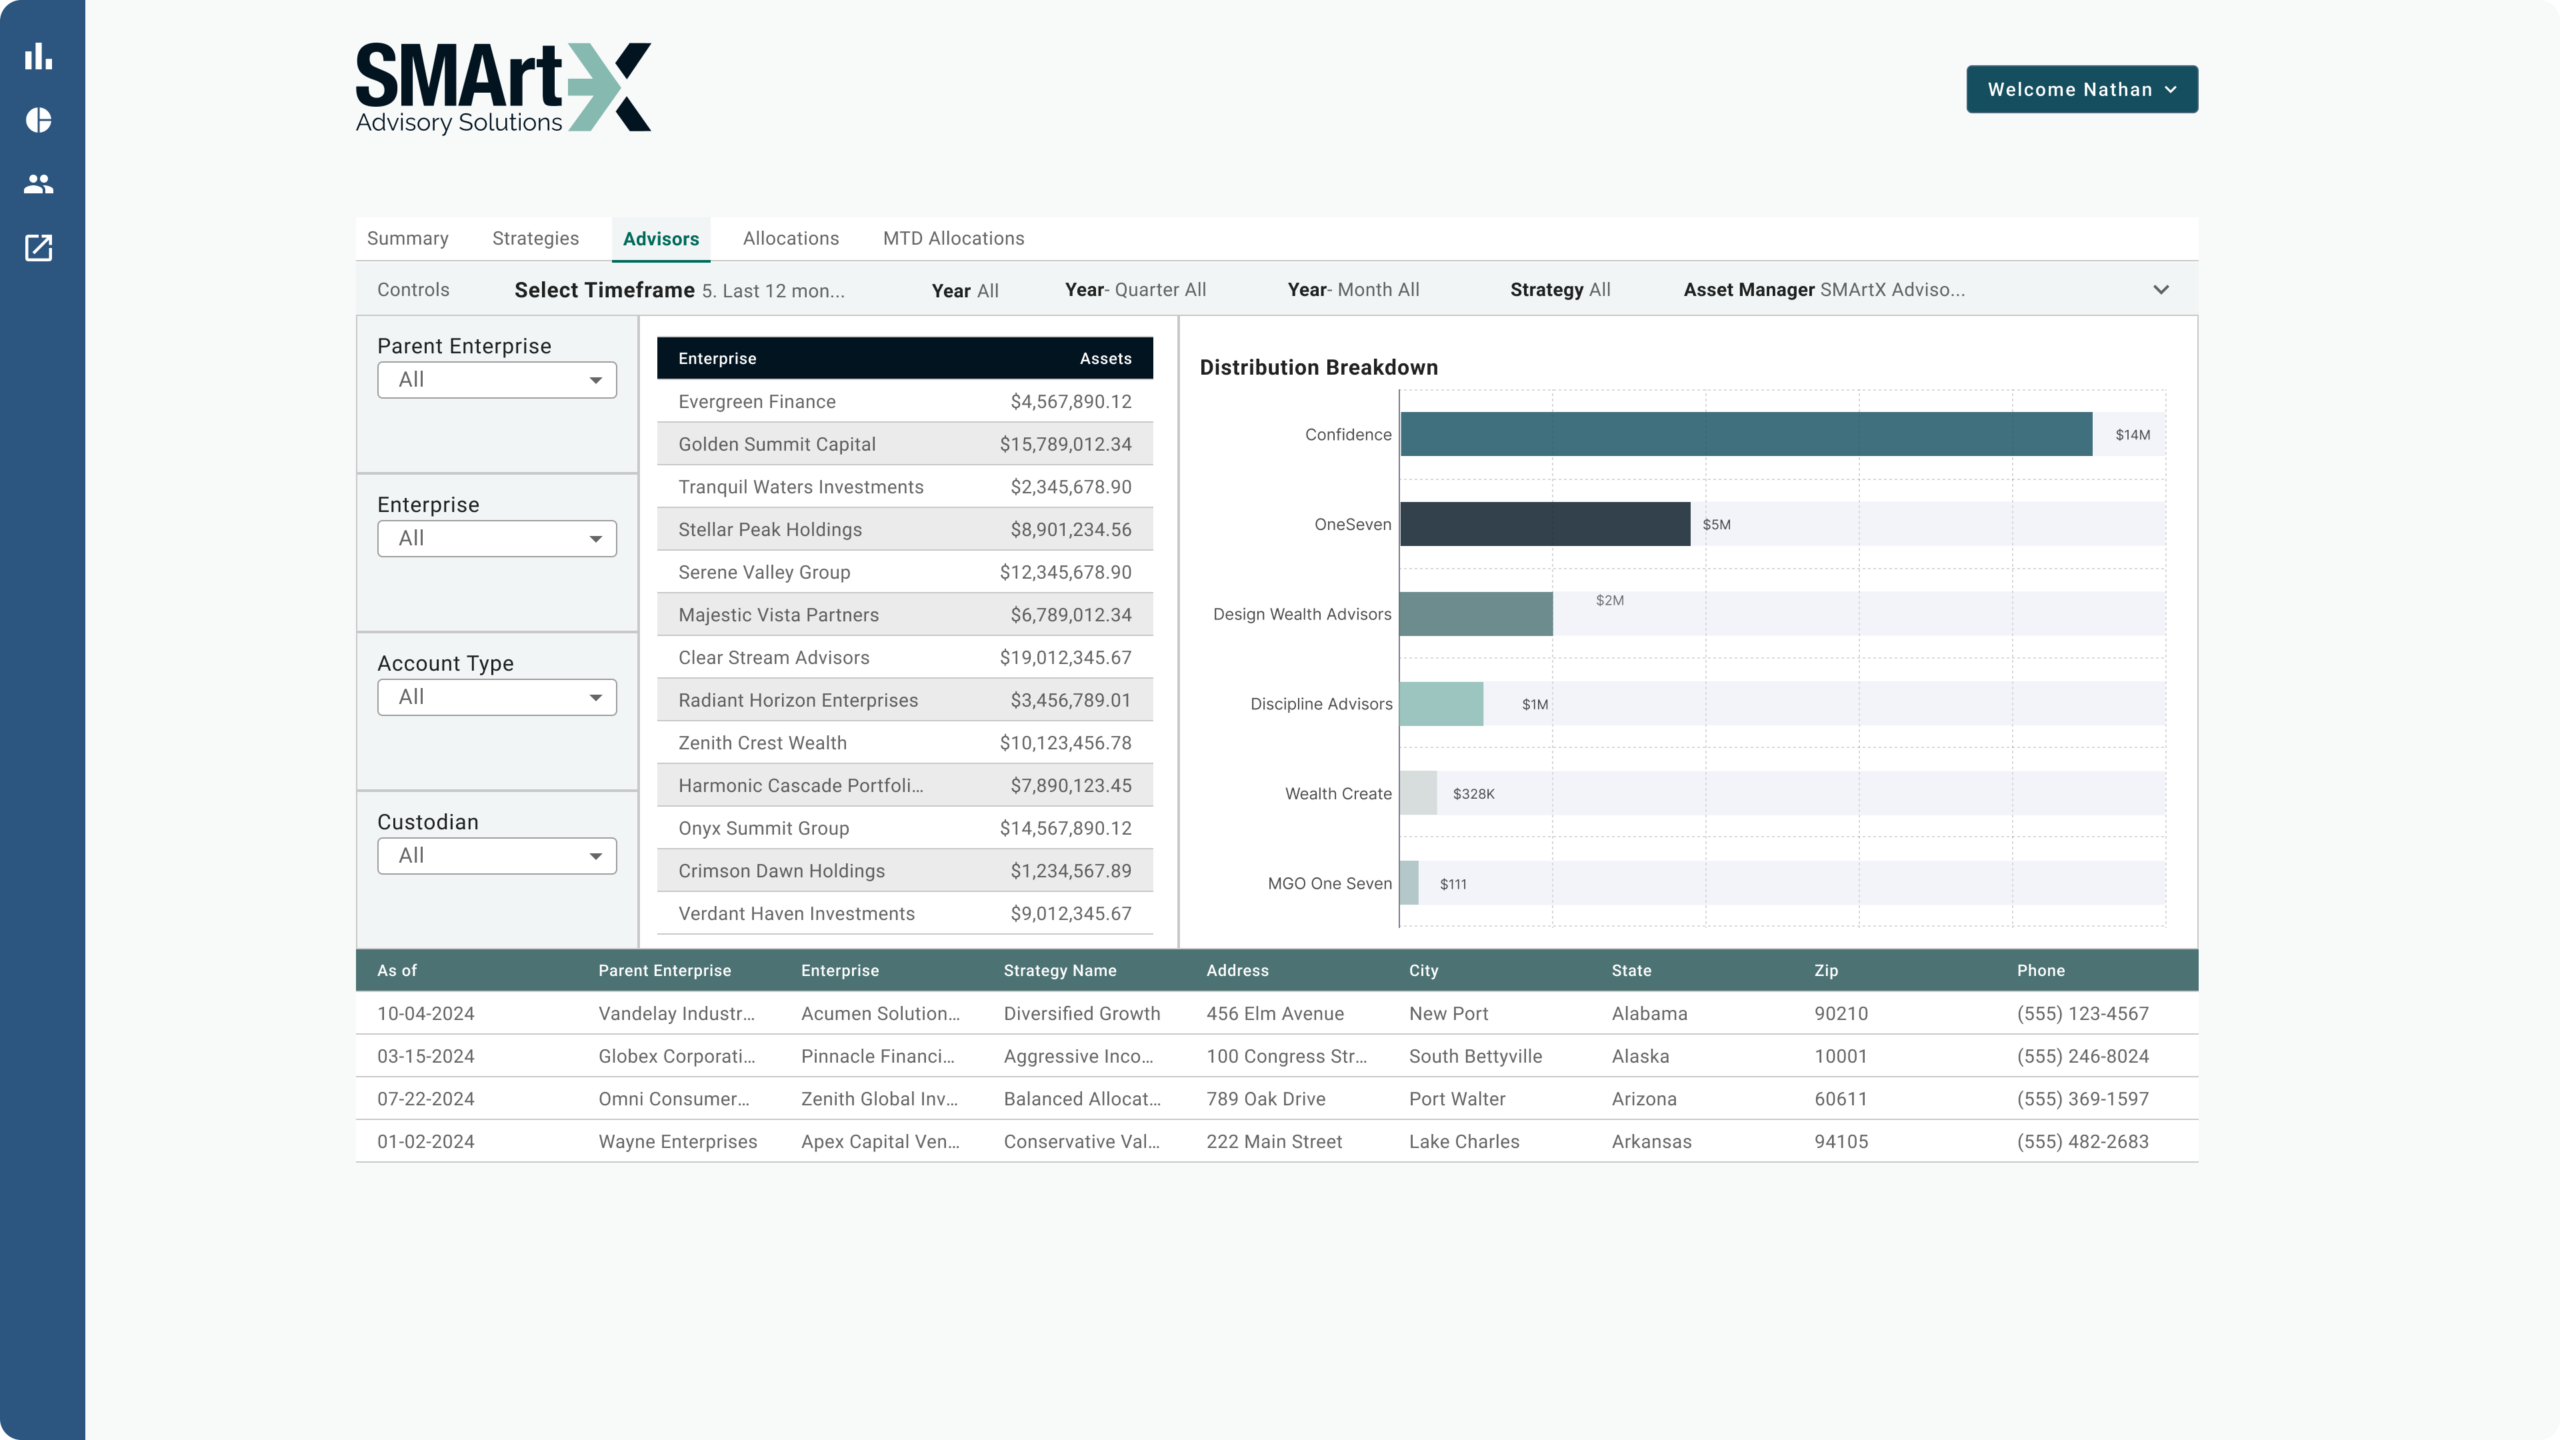Open the Parent Enterprise dropdown
This screenshot has height=1440, width=2560.
coord(496,380)
